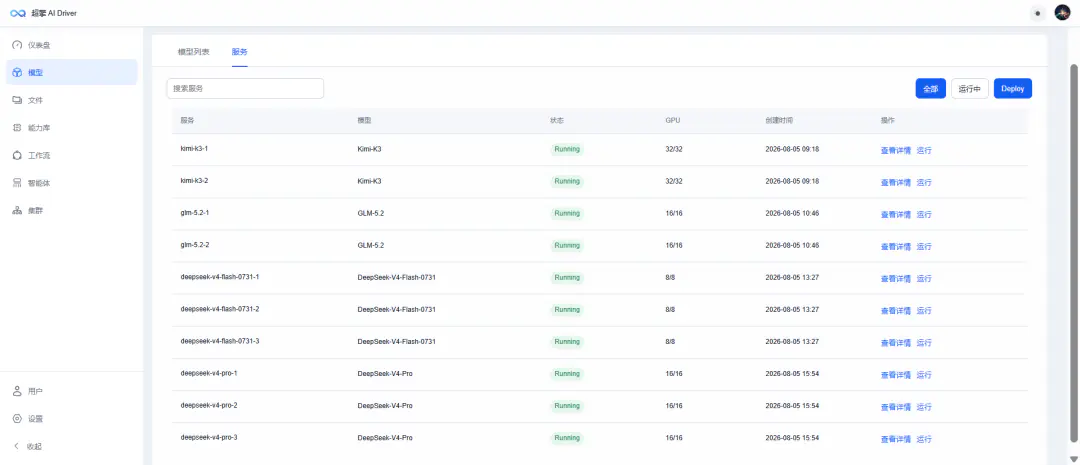Open the 能力库 icon in sidebar
Screen dimensions: 1080x465
coord(17,127)
